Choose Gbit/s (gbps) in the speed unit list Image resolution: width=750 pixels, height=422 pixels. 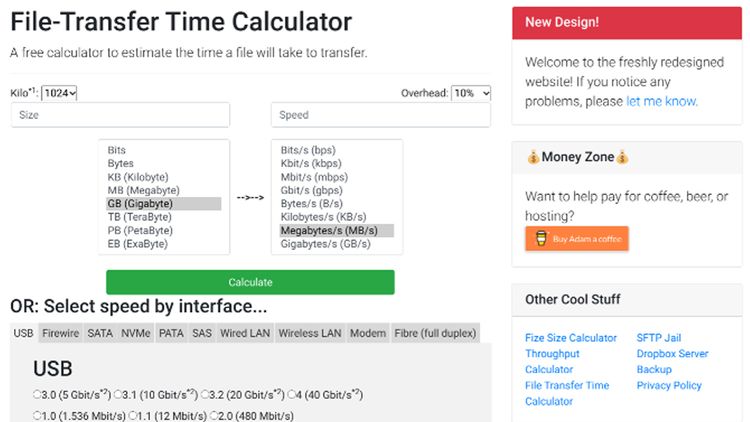pyautogui.click(x=311, y=190)
